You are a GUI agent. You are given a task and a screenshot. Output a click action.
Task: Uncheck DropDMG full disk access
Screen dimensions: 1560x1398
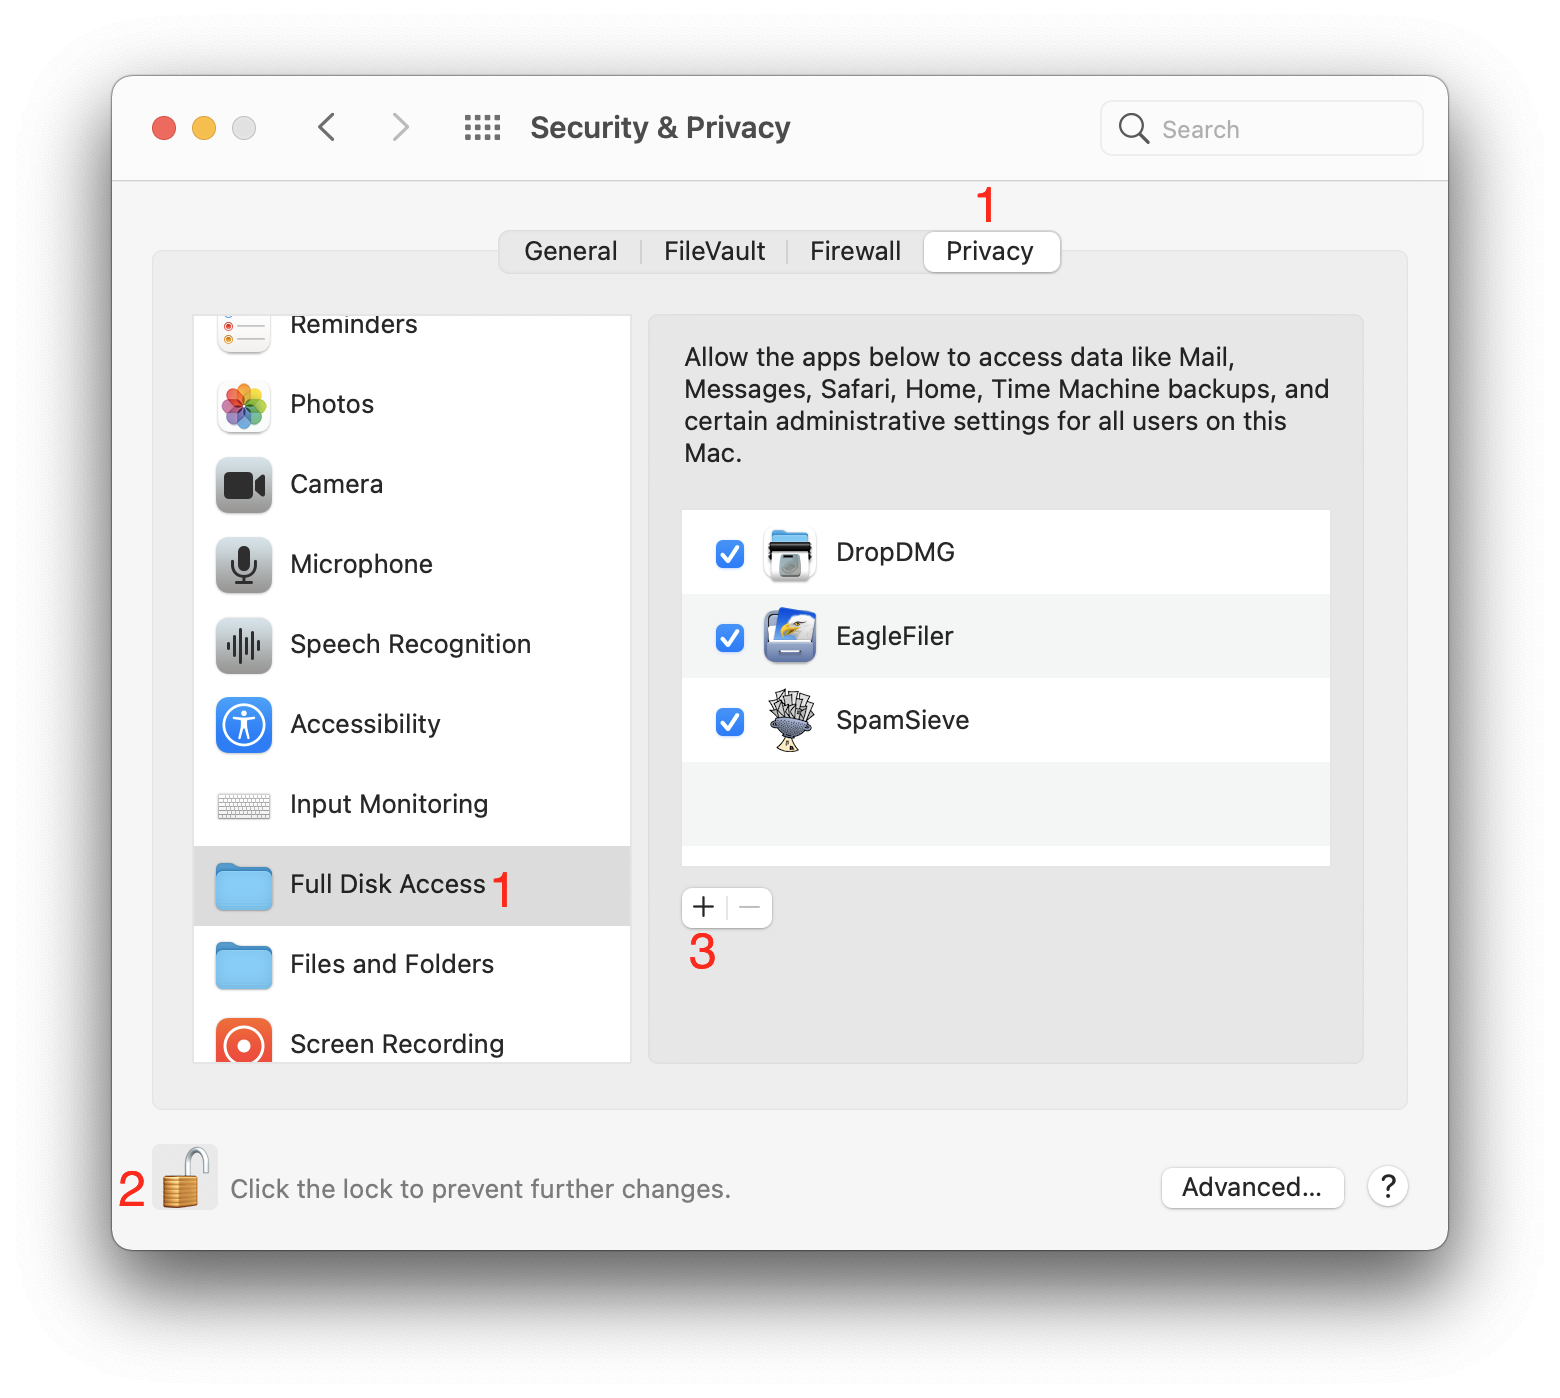click(x=729, y=553)
